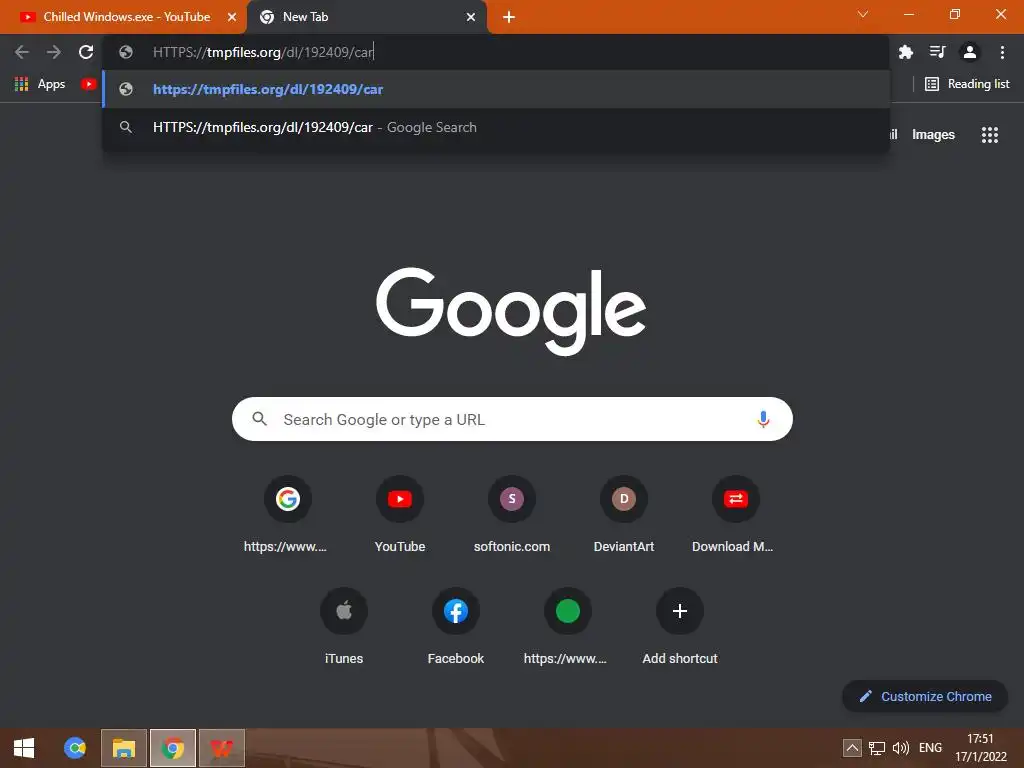Select the Google Search suggestion for tmpfiles URL

click(x=496, y=127)
